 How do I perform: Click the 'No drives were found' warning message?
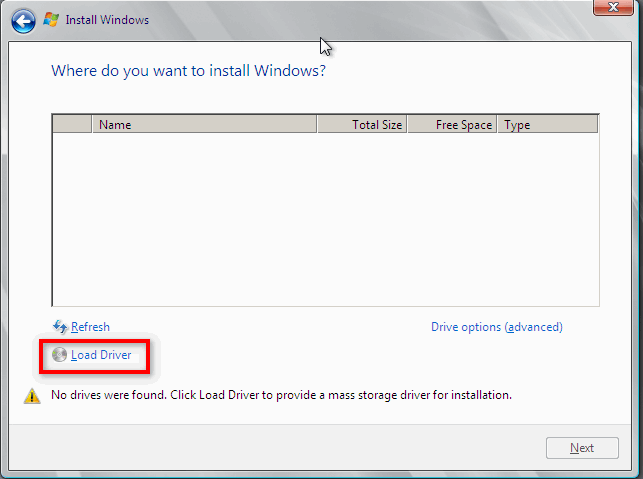tap(281, 395)
